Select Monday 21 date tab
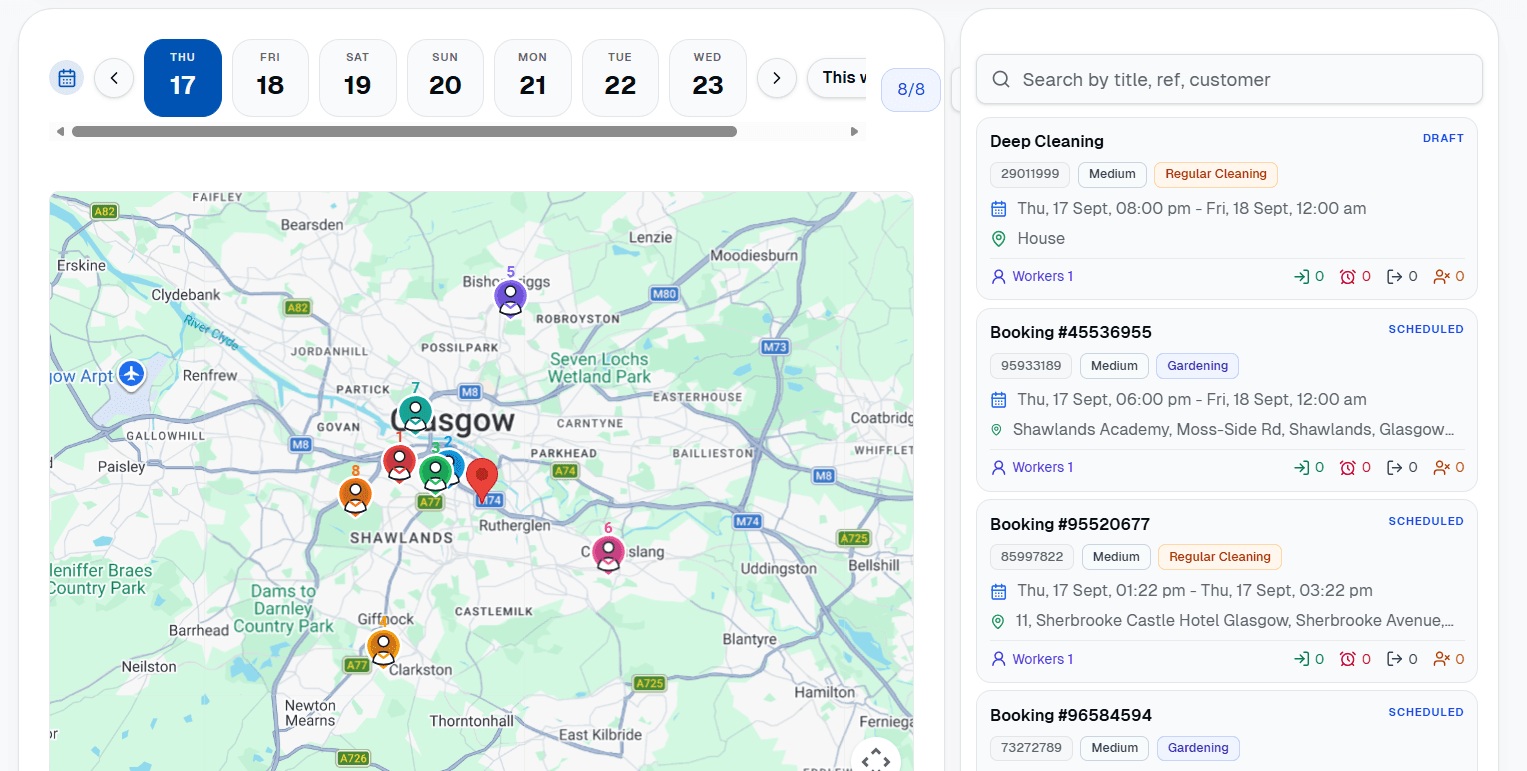This screenshot has width=1527, height=771. click(533, 78)
